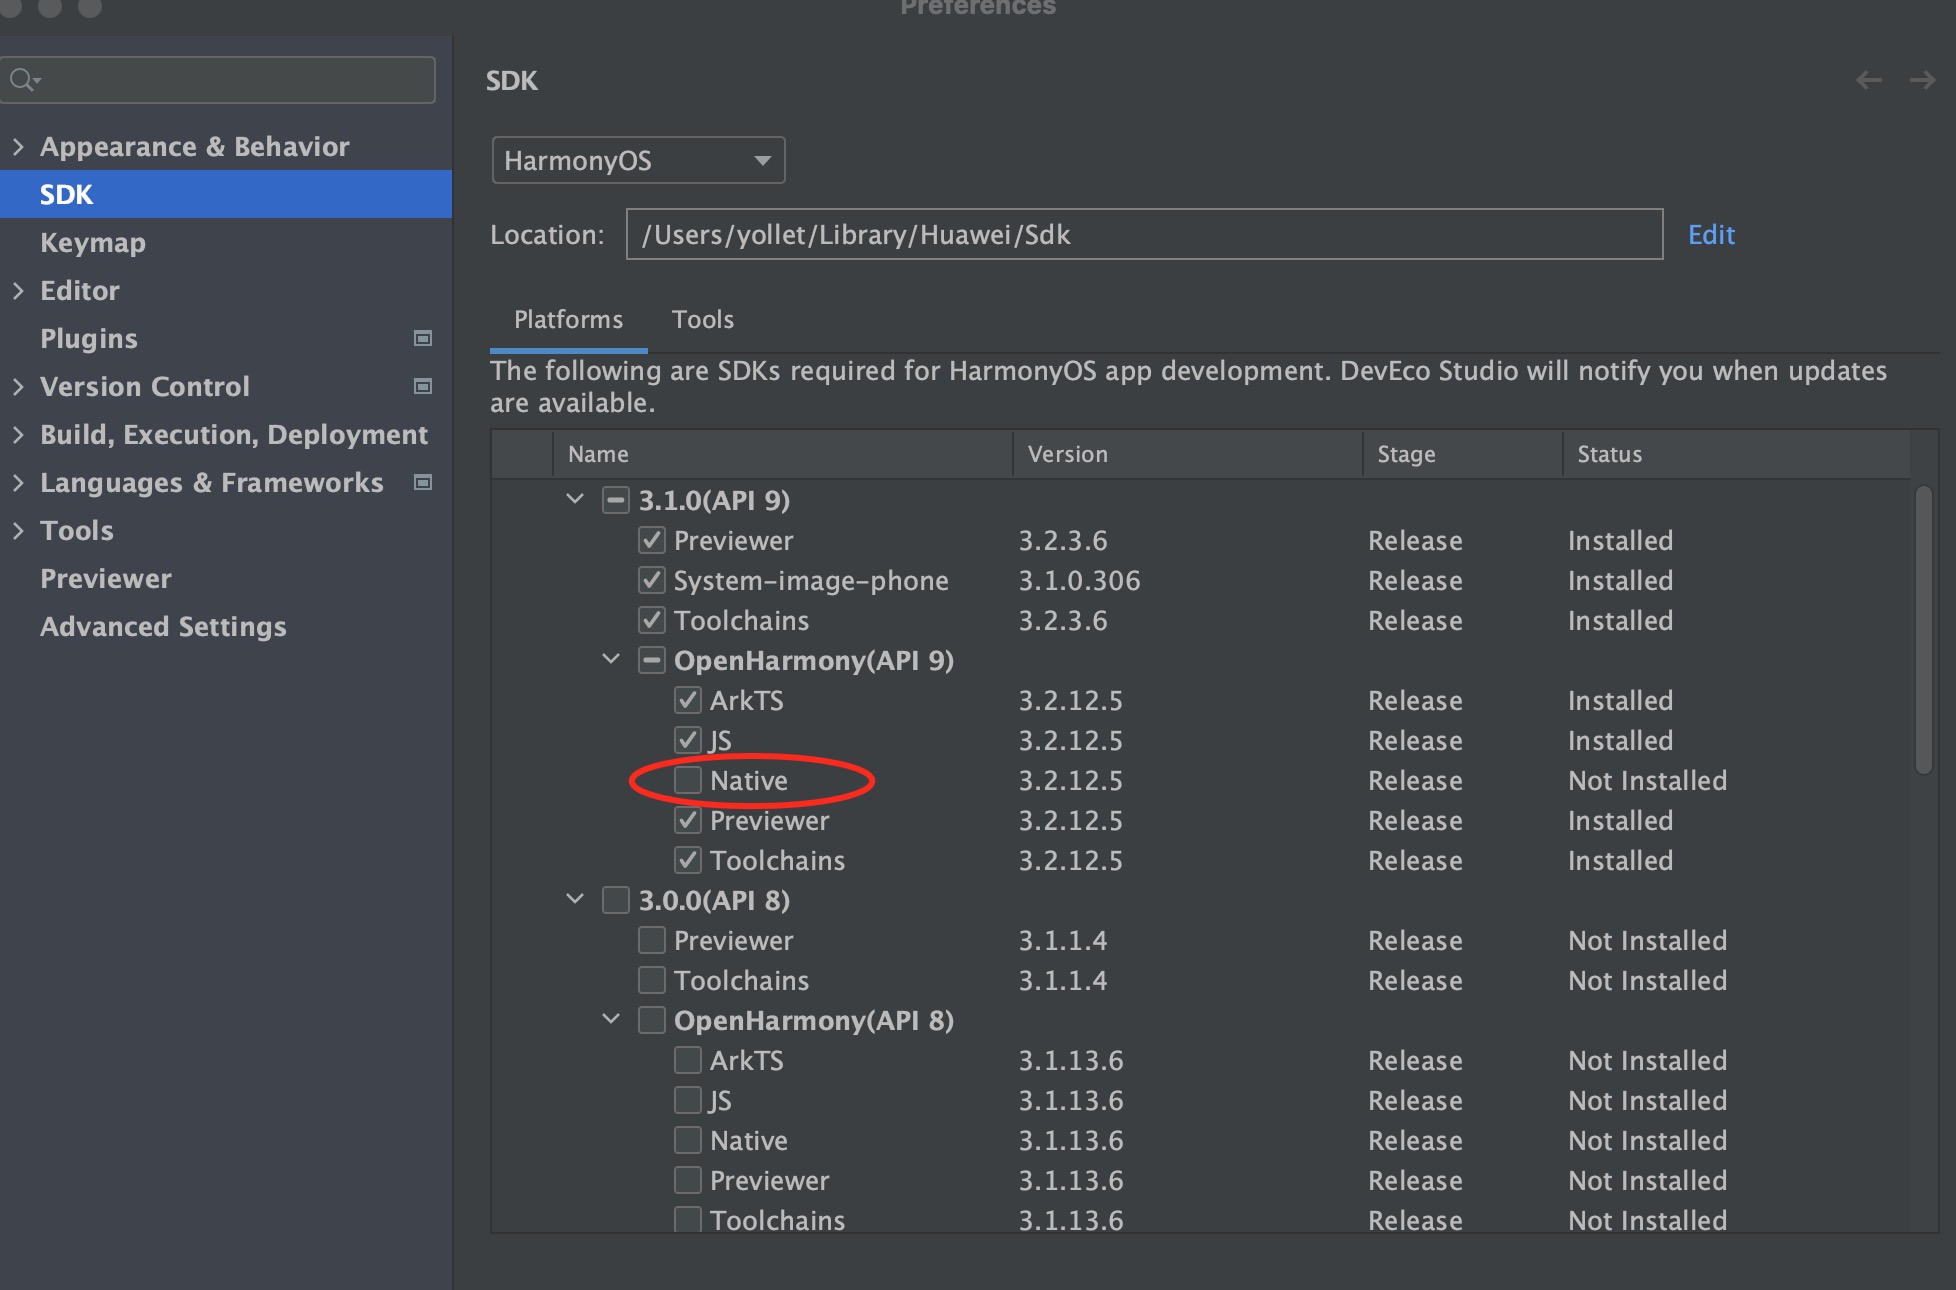Viewport: 1956px width, 1290px height.
Task: Click the search magnifier icon in sidebar
Action: pyautogui.click(x=23, y=80)
